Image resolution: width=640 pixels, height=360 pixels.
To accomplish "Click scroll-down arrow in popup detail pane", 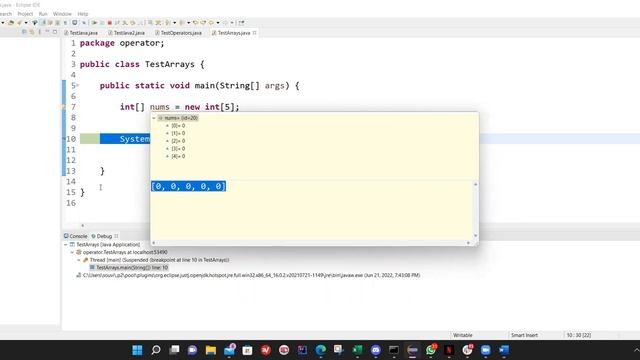I will click(475, 236).
